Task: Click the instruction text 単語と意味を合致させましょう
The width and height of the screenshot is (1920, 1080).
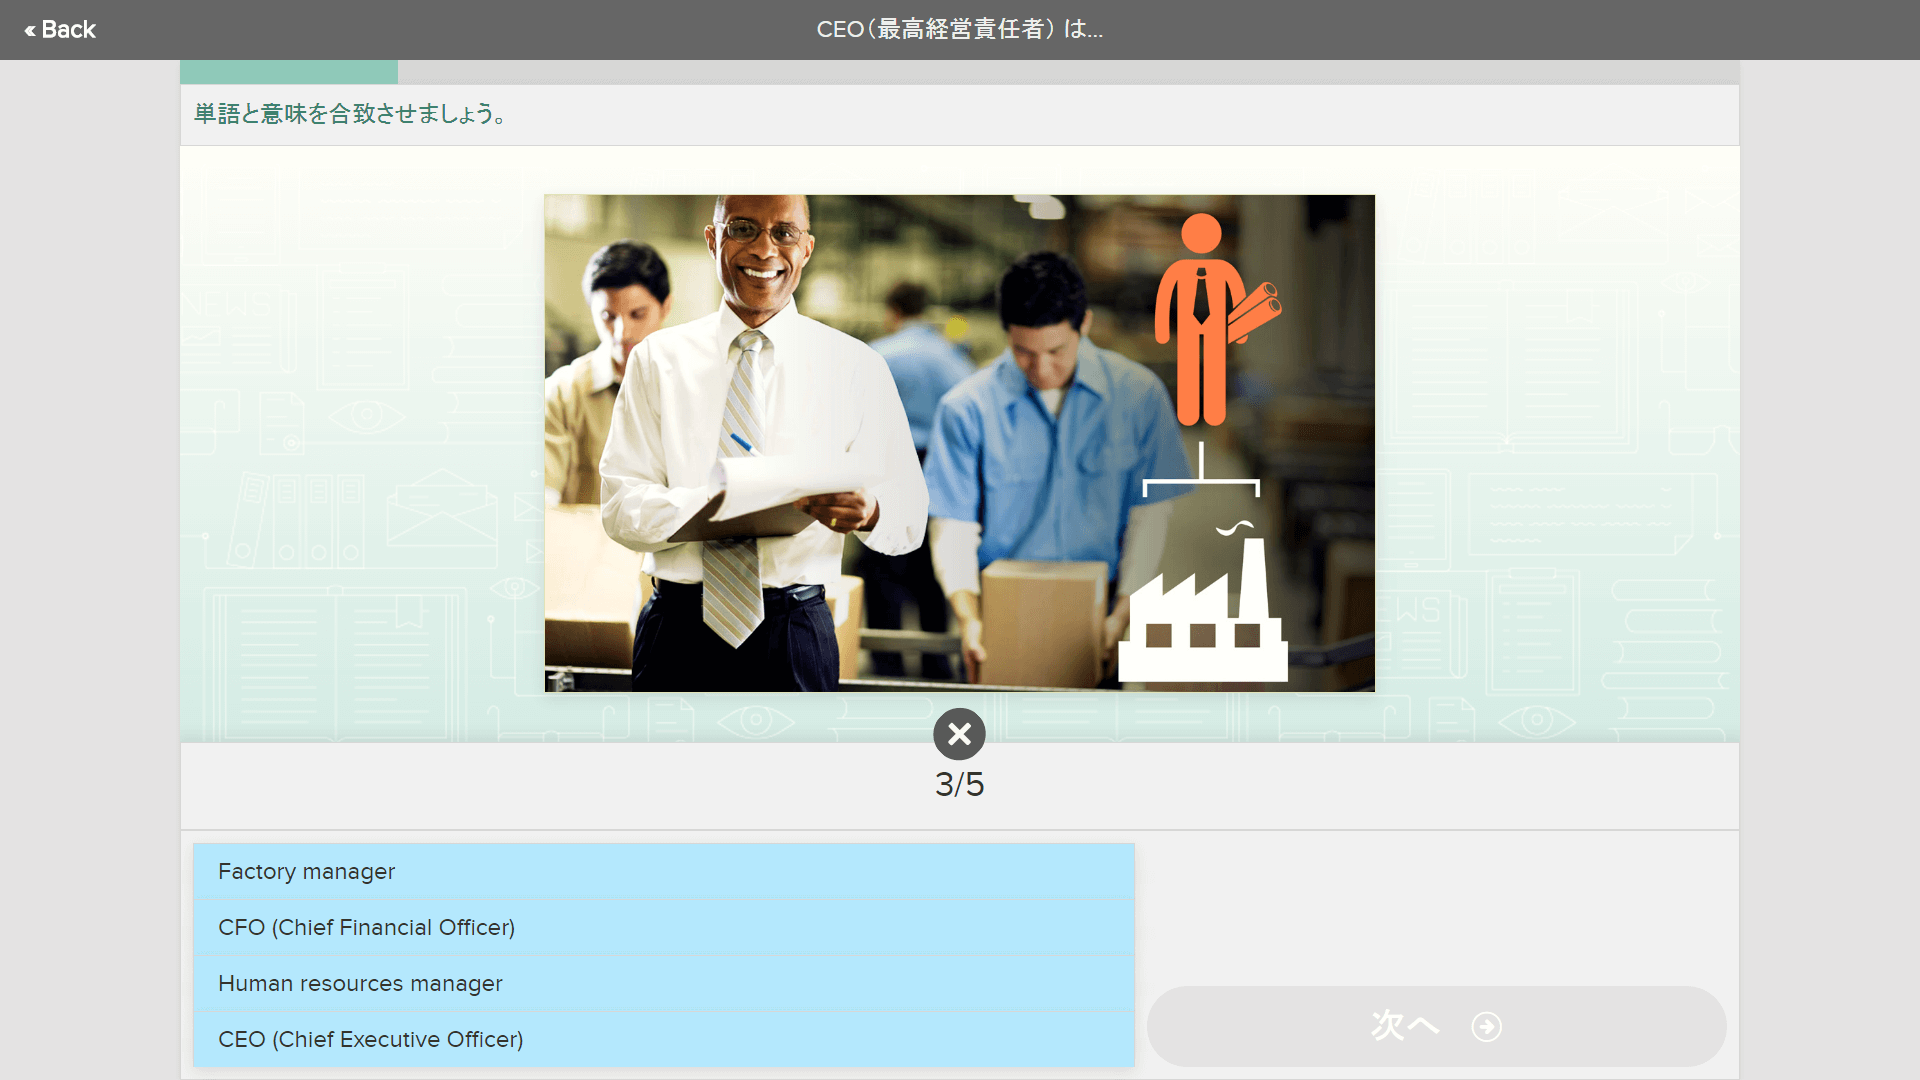Action: [350, 114]
